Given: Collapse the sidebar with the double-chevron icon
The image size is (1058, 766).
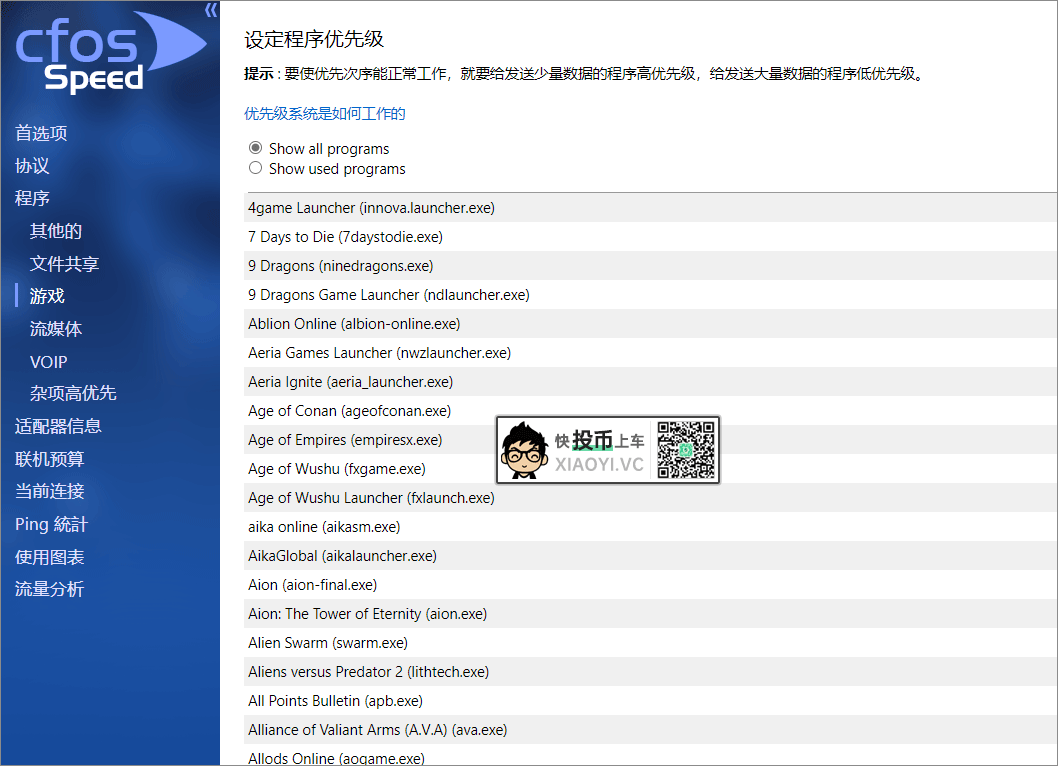Looking at the screenshot, I should point(211,10).
